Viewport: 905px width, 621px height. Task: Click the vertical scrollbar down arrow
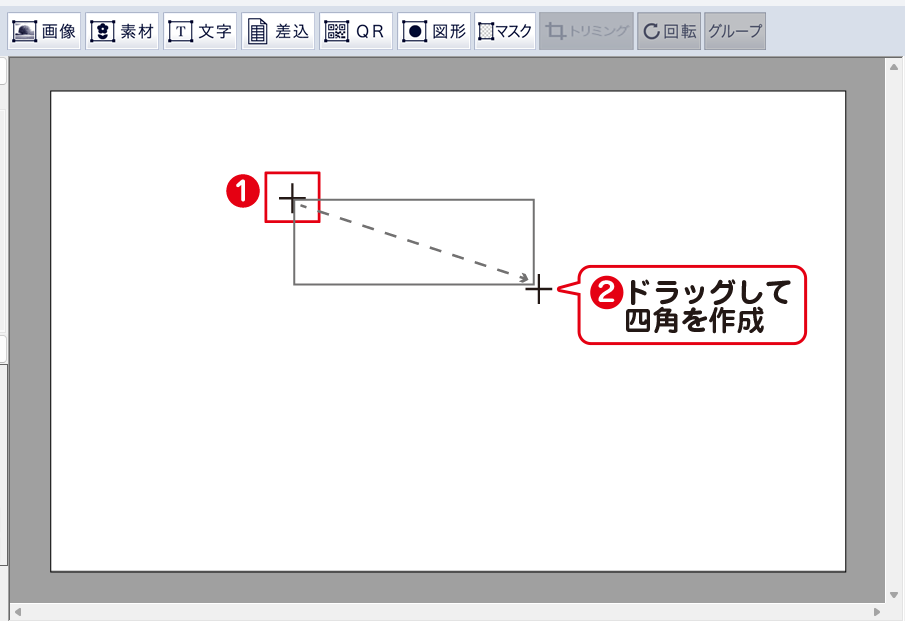(x=893, y=593)
